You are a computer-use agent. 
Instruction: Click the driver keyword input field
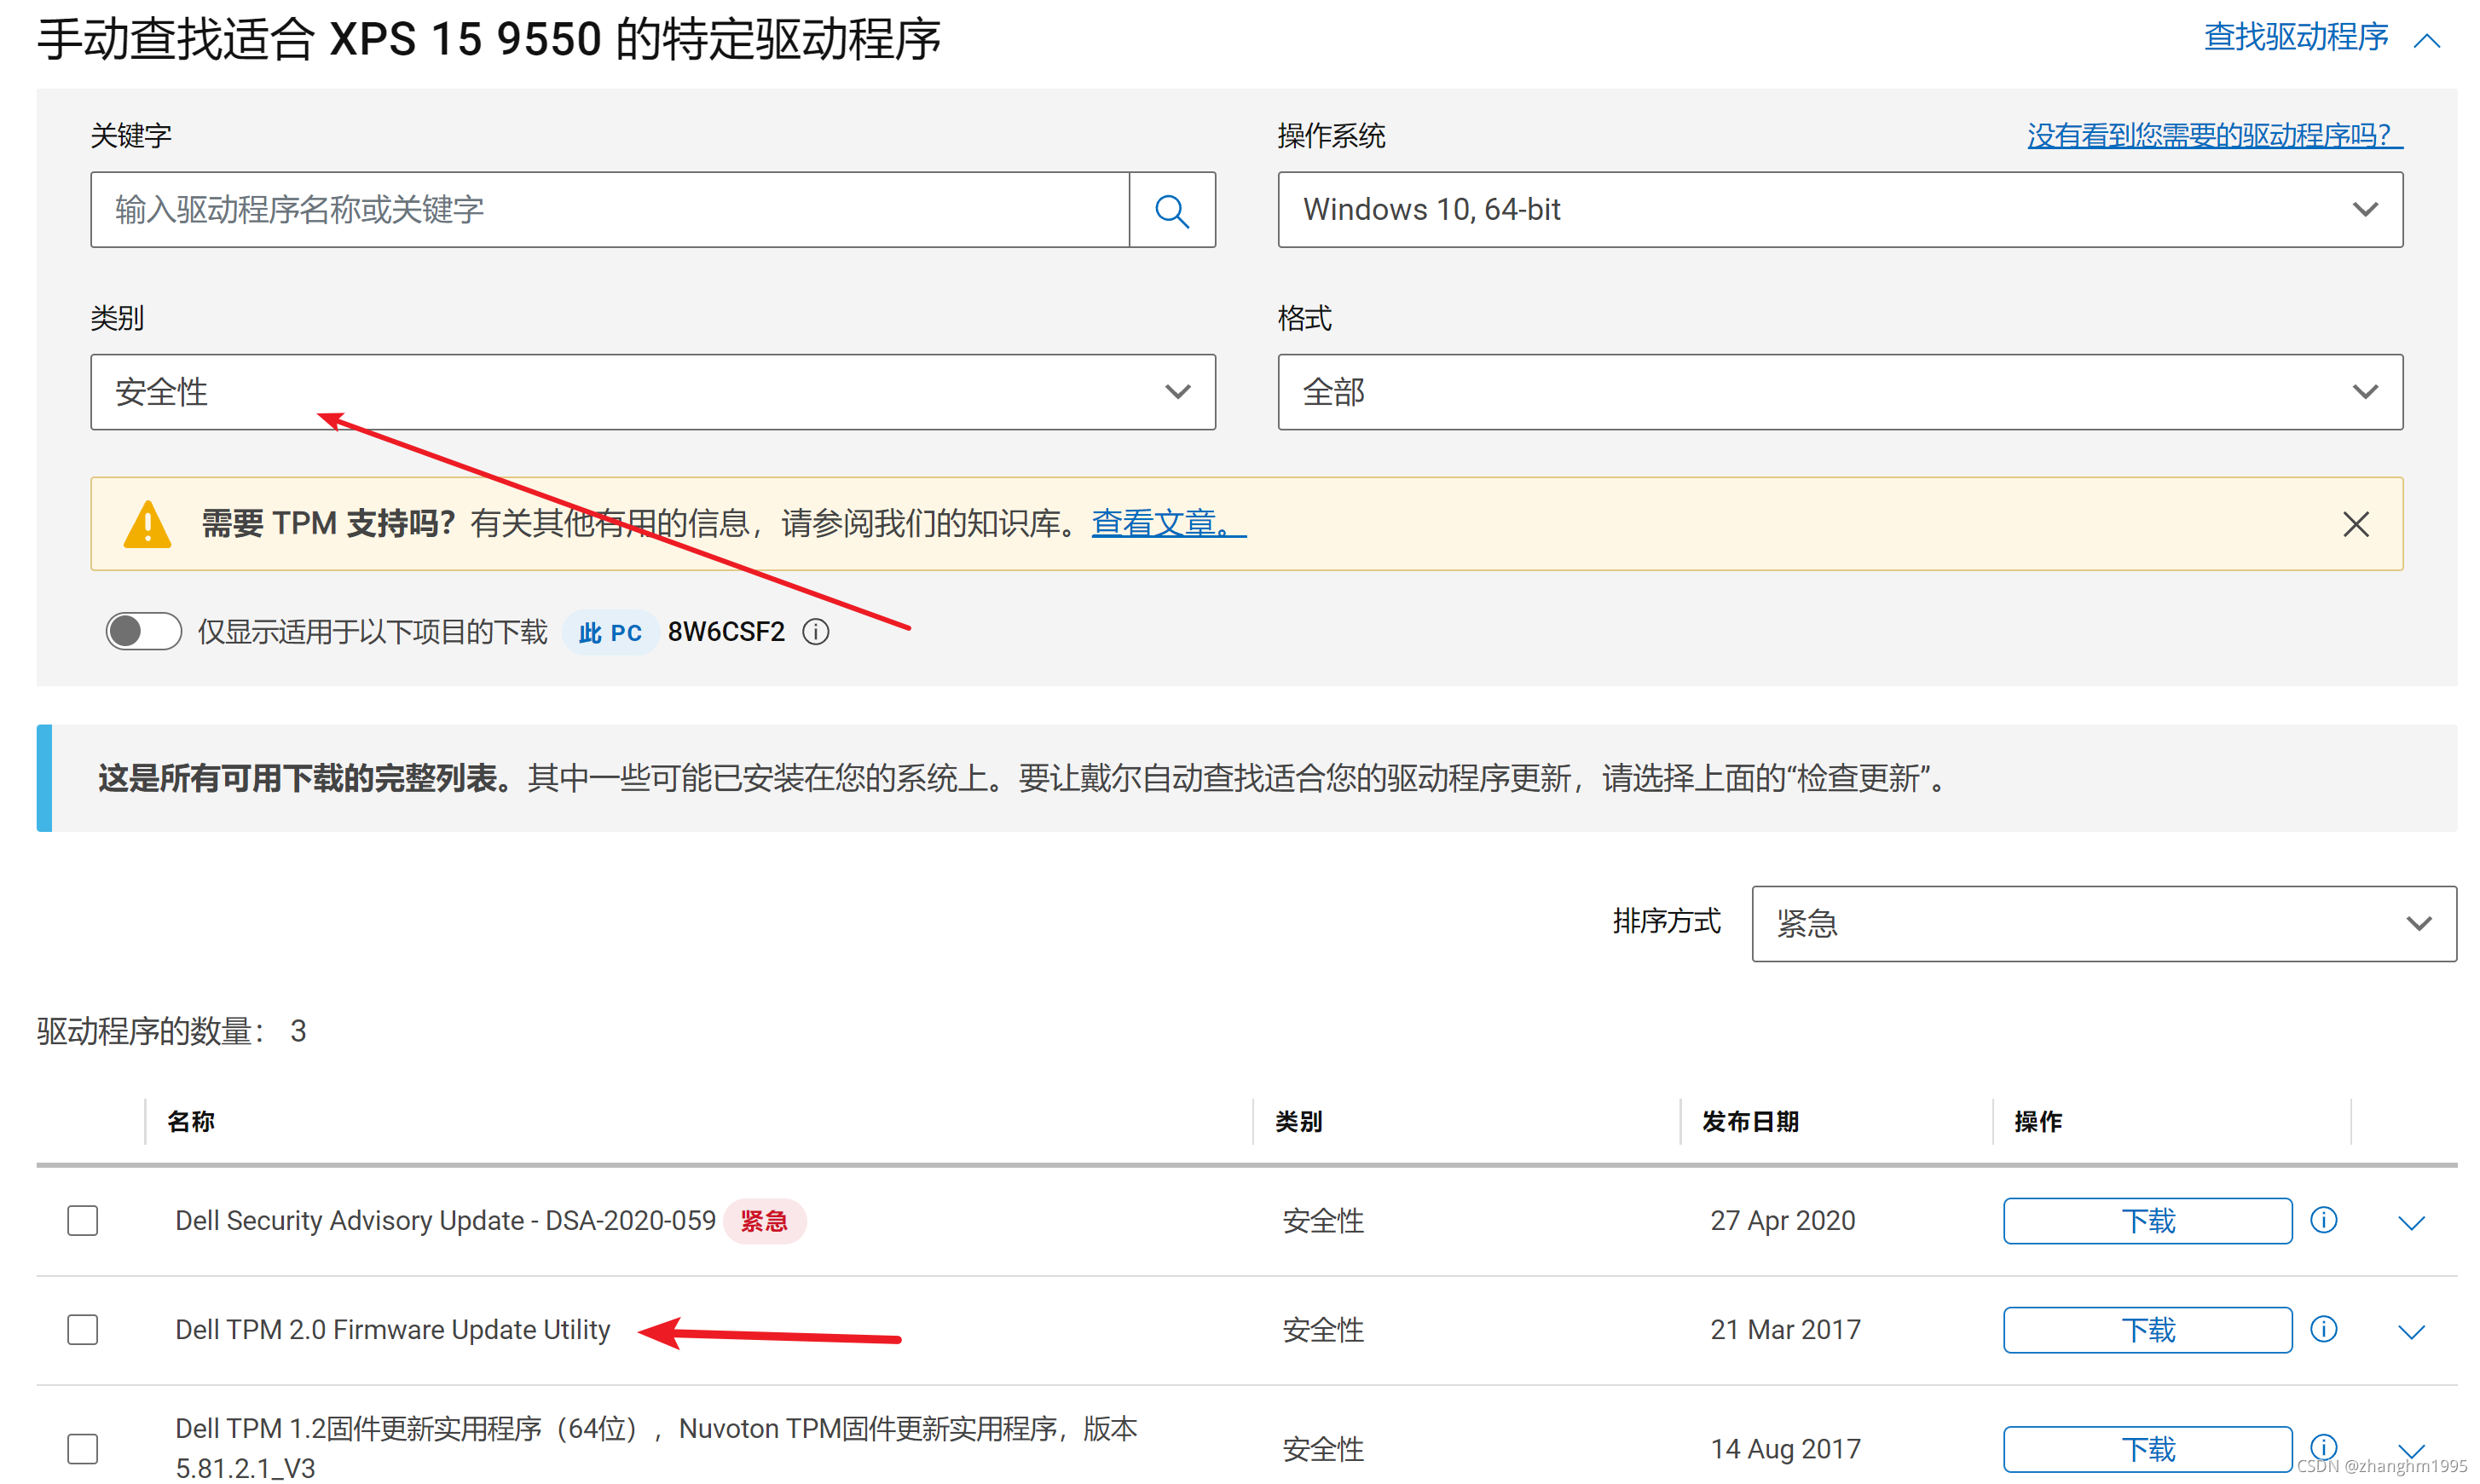609,210
